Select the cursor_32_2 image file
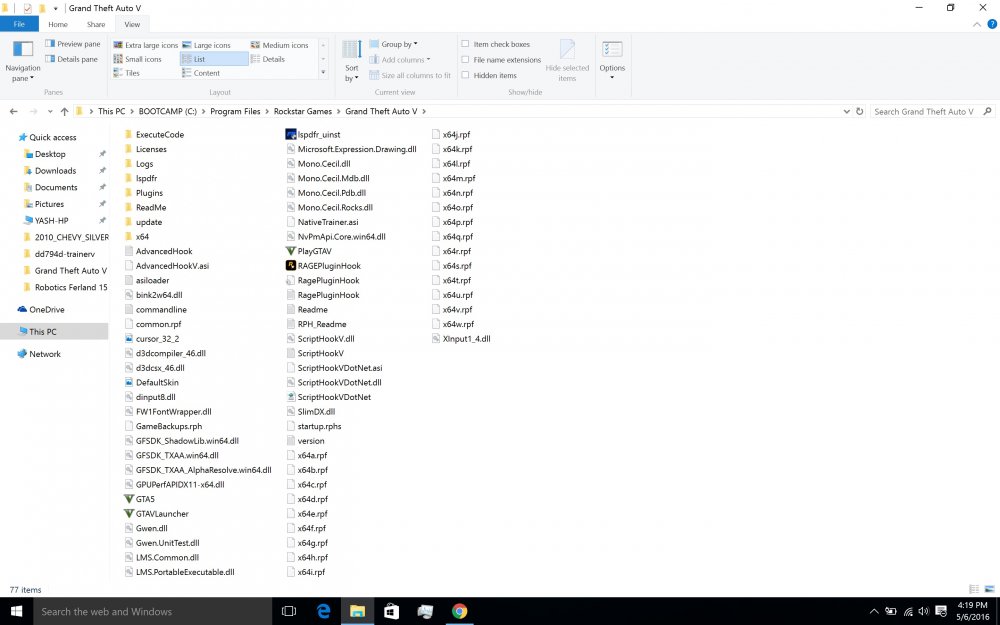This screenshot has height=625, width=1000. (x=152, y=339)
